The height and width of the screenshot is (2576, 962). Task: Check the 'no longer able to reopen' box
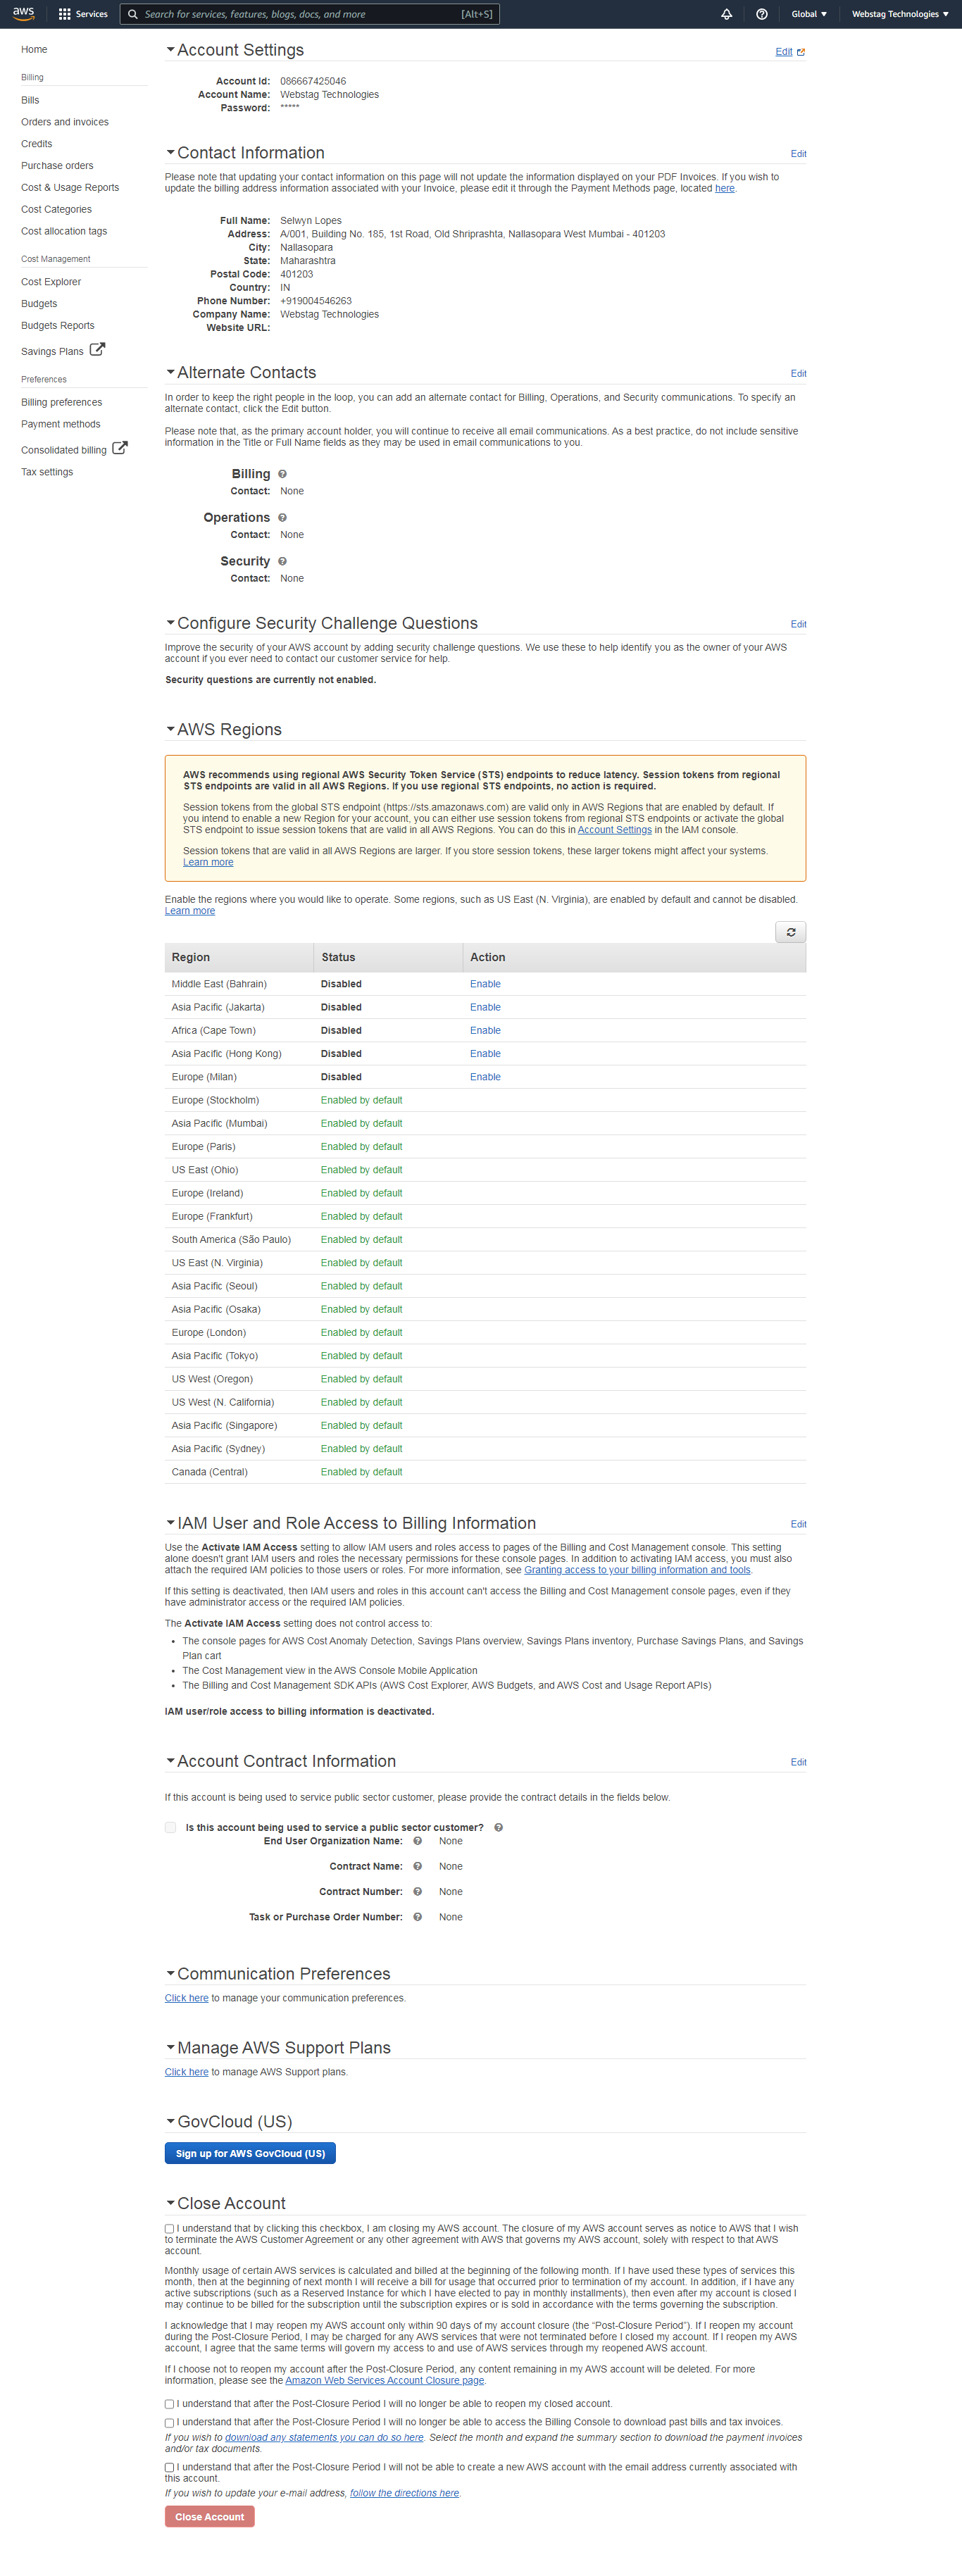click(170, 2404)
